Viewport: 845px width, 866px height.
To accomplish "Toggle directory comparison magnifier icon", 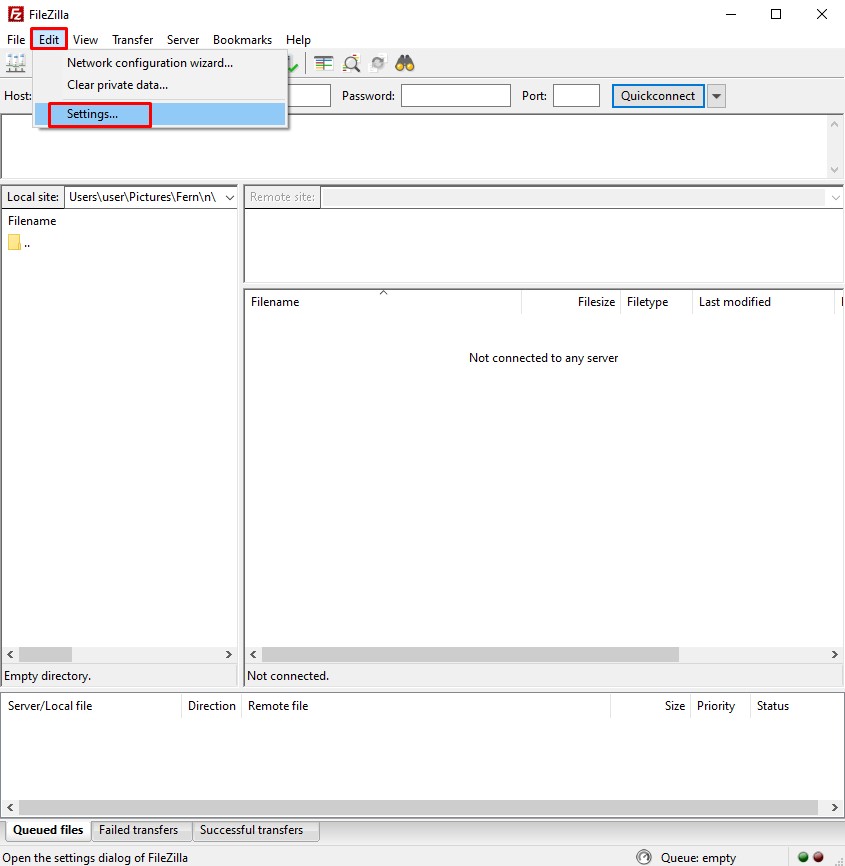I will pos(351,64).
